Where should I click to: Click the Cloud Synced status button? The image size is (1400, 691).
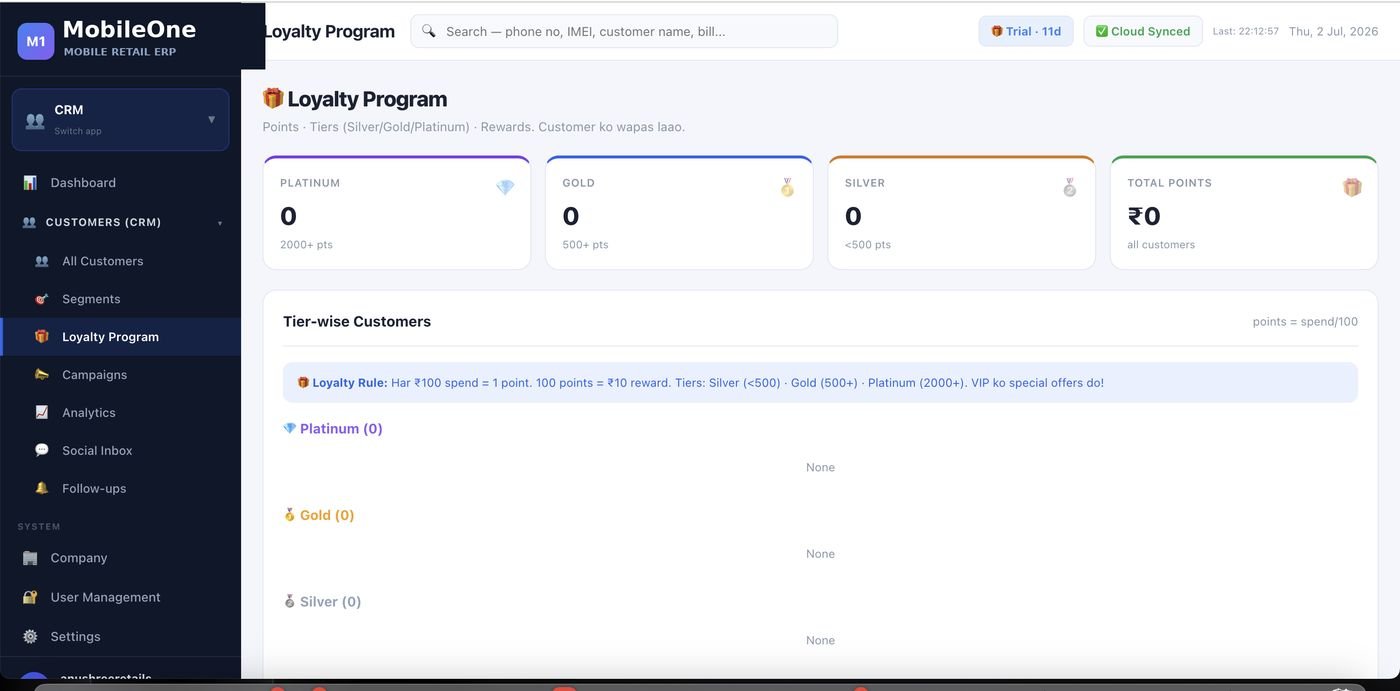coord(1143,31)
